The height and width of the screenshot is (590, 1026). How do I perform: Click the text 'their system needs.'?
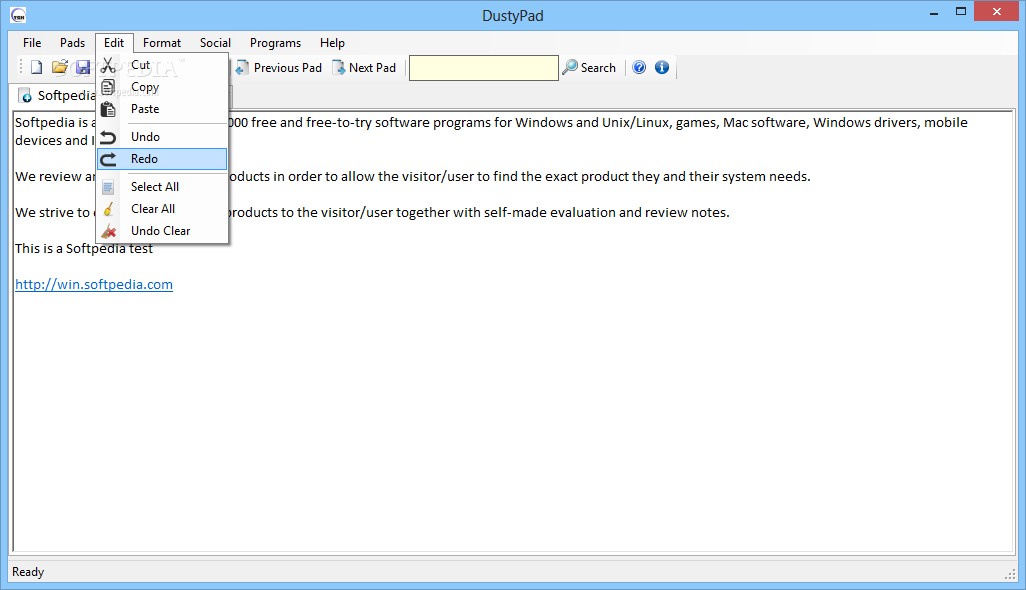tap(749, 177)
